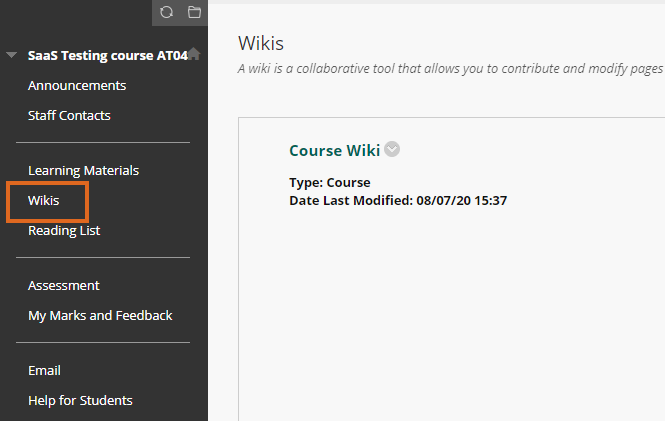Collapse the SaaS Testing course menu arrow
665x421 pixels.
coord(11,55)
